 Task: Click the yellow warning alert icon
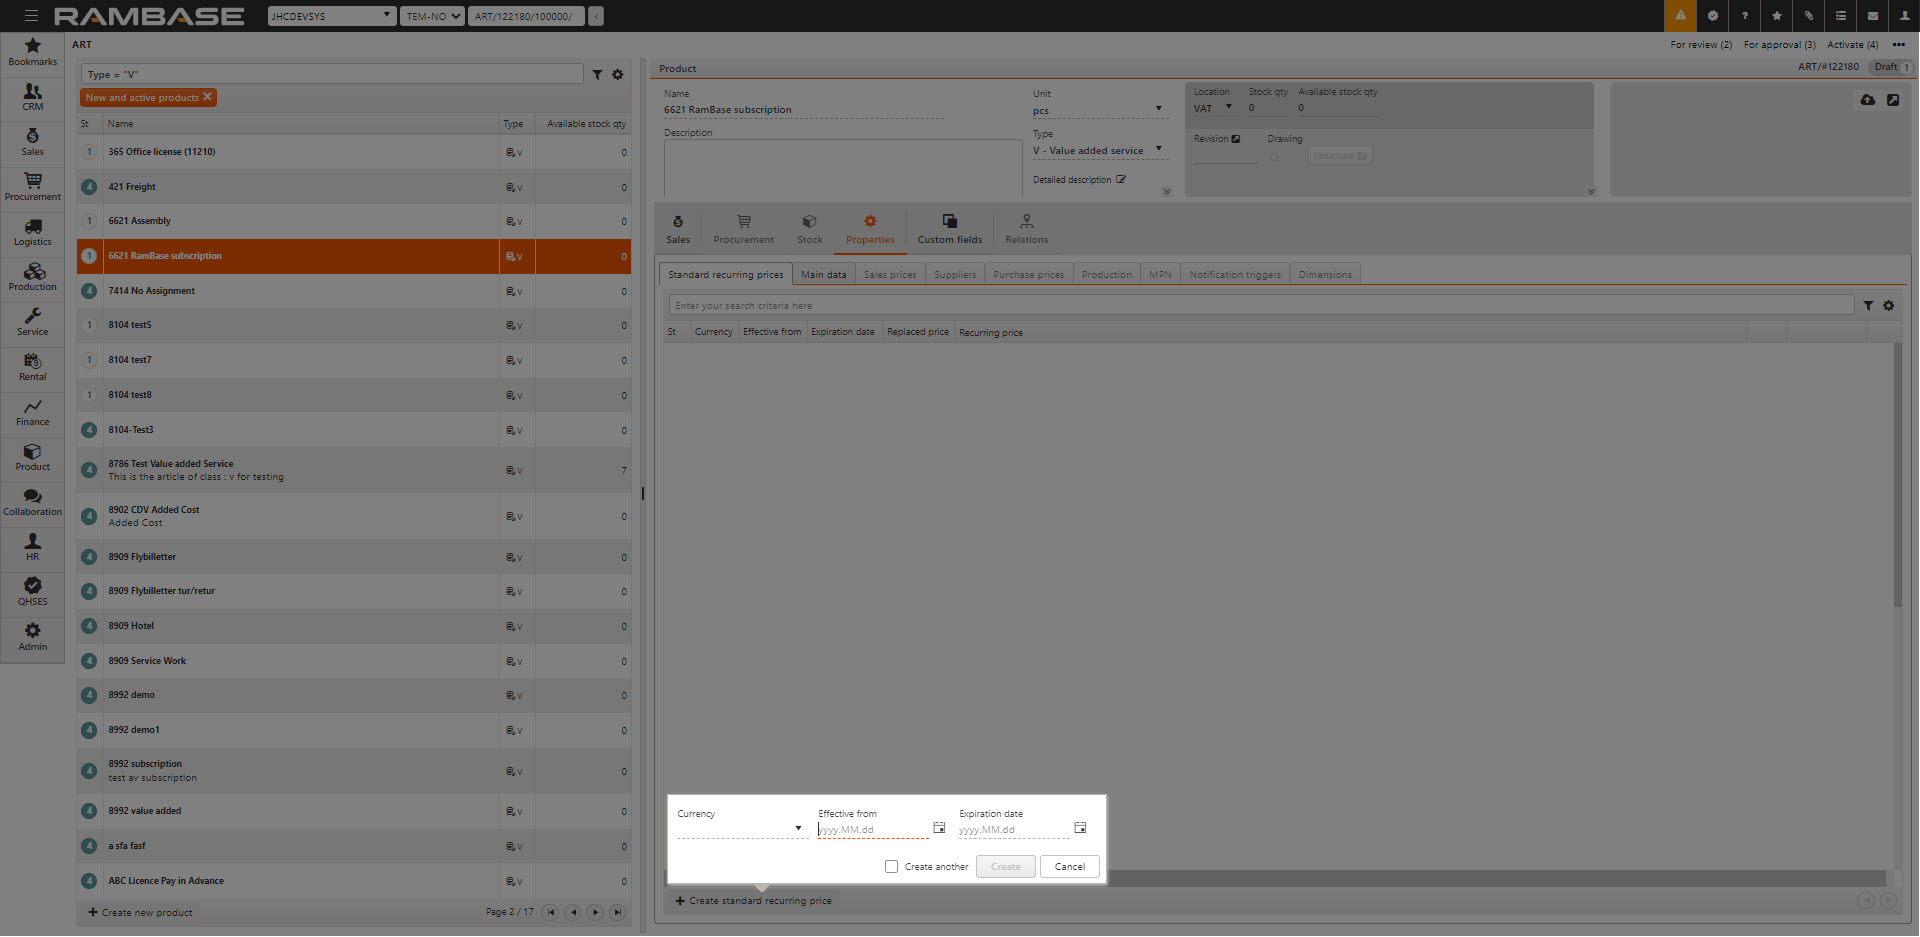pyautogui.click(x=1680, y=16)
